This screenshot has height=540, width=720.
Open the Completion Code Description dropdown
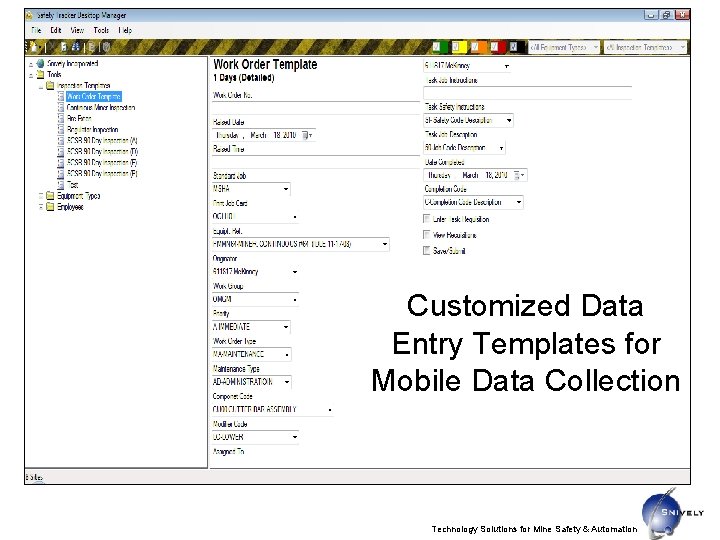518,202
